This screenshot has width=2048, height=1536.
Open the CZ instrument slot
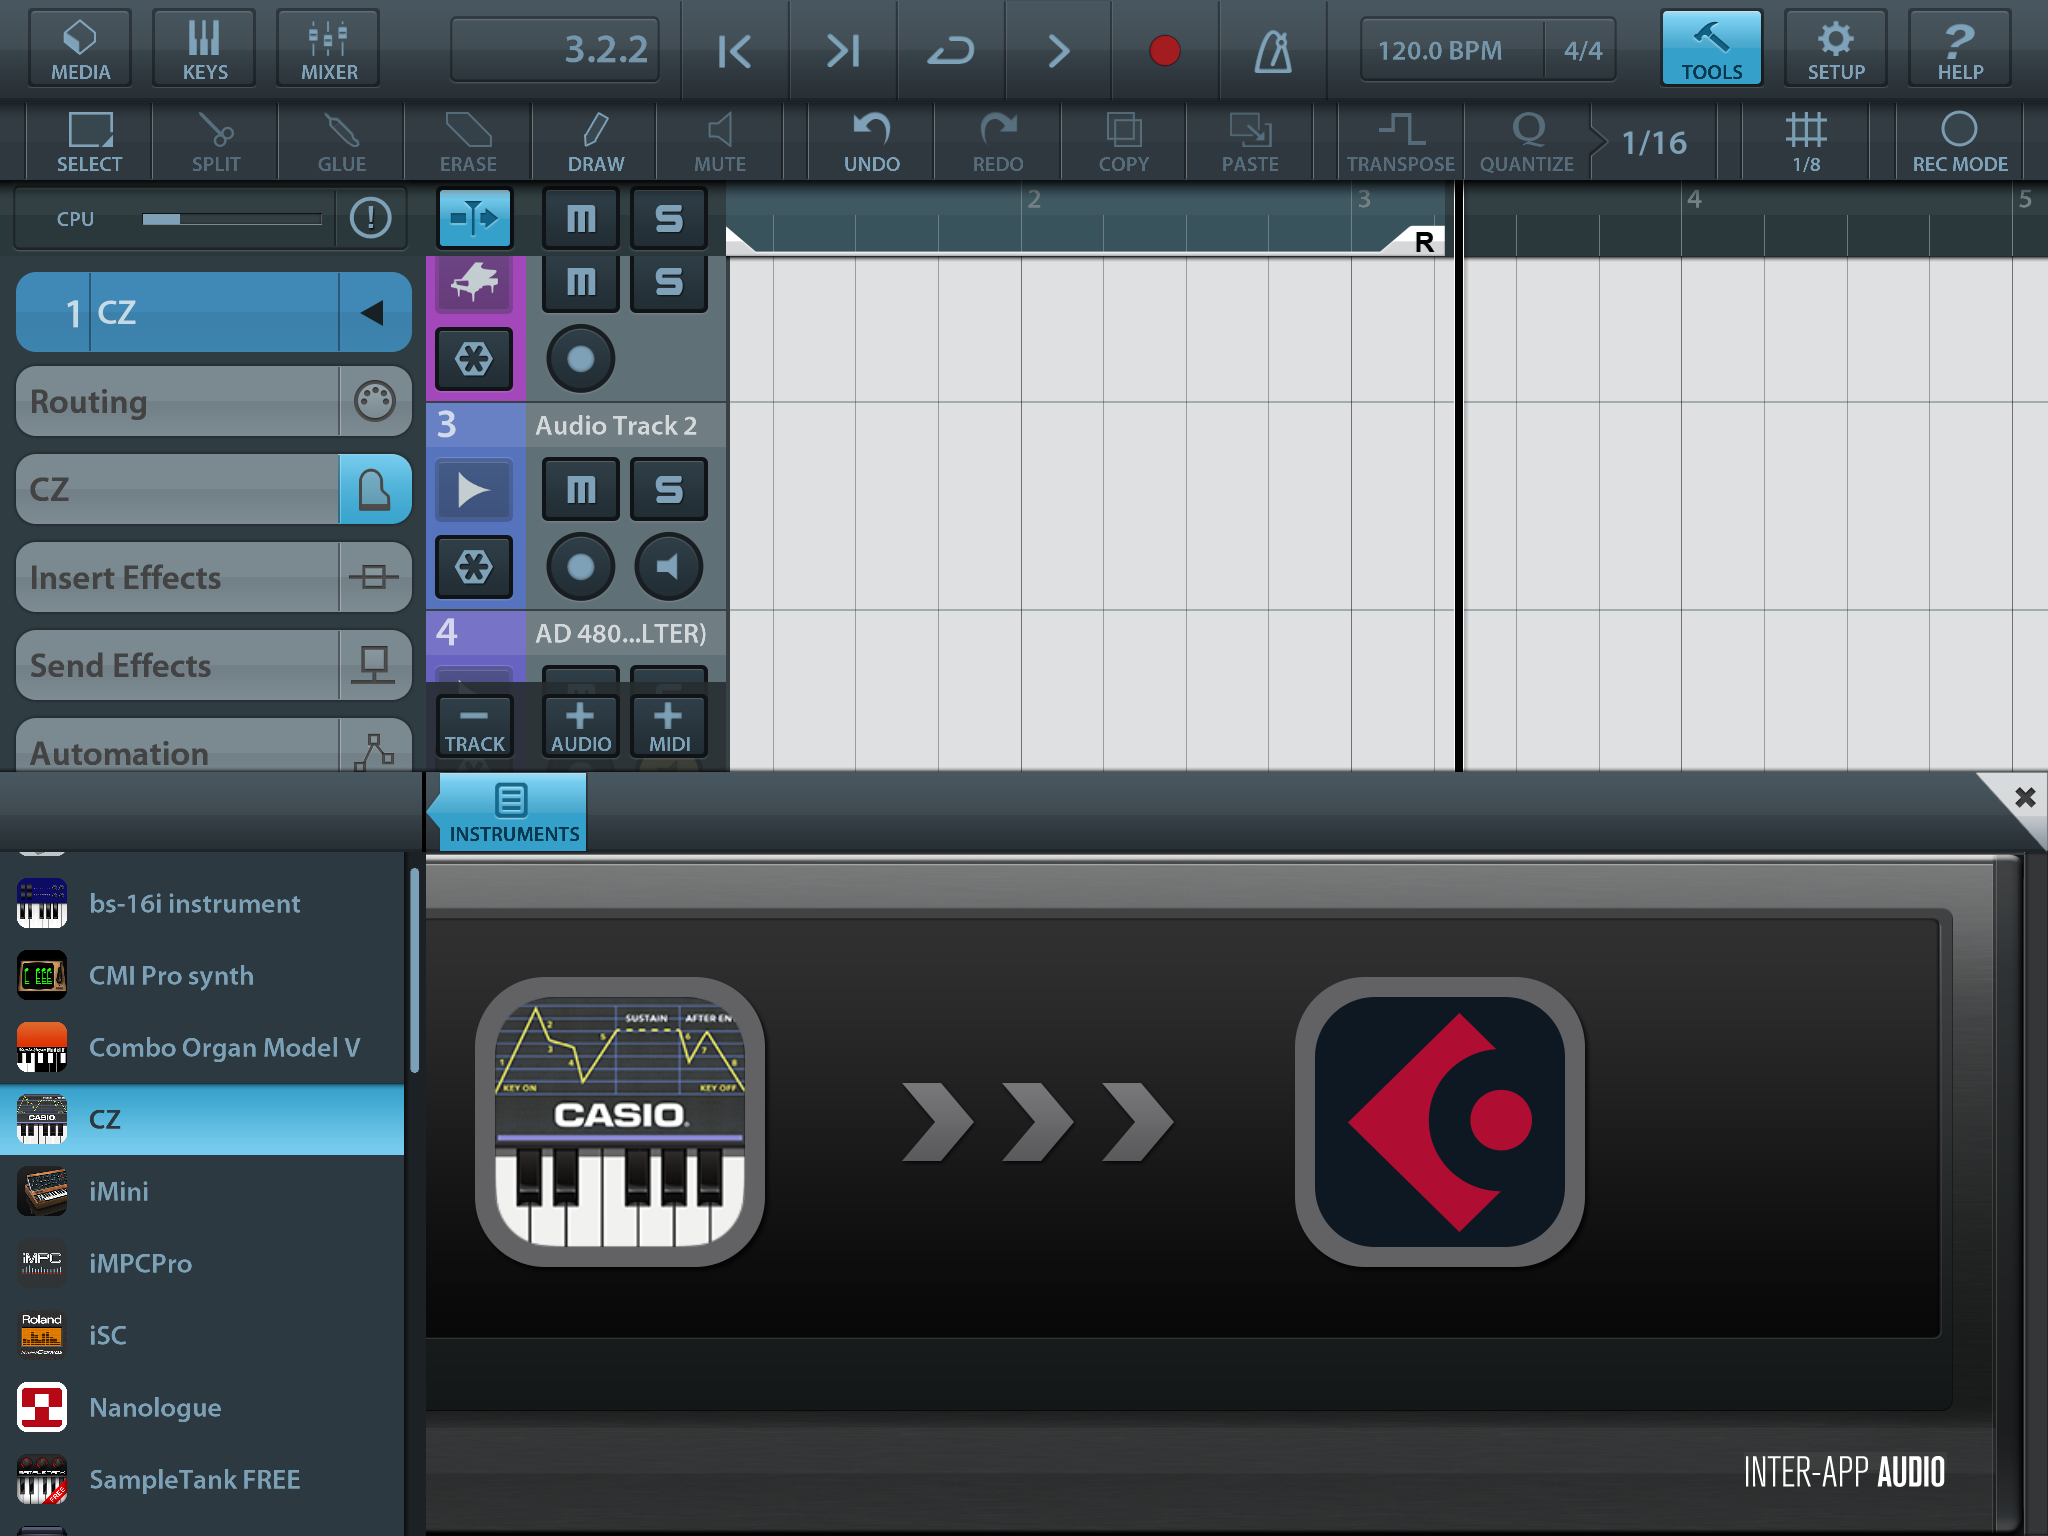214,489
